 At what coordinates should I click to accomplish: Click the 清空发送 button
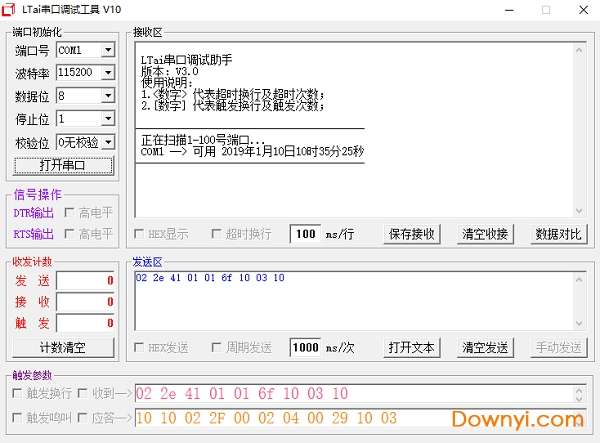(x=485, y=348)
